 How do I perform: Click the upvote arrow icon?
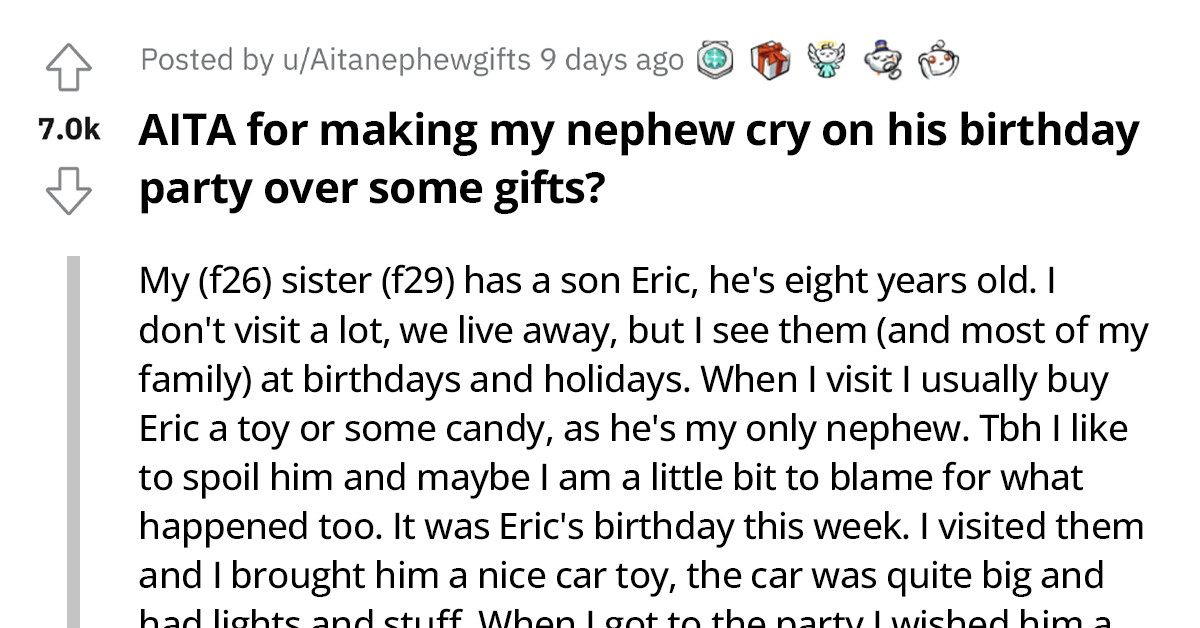click(69, 68)
